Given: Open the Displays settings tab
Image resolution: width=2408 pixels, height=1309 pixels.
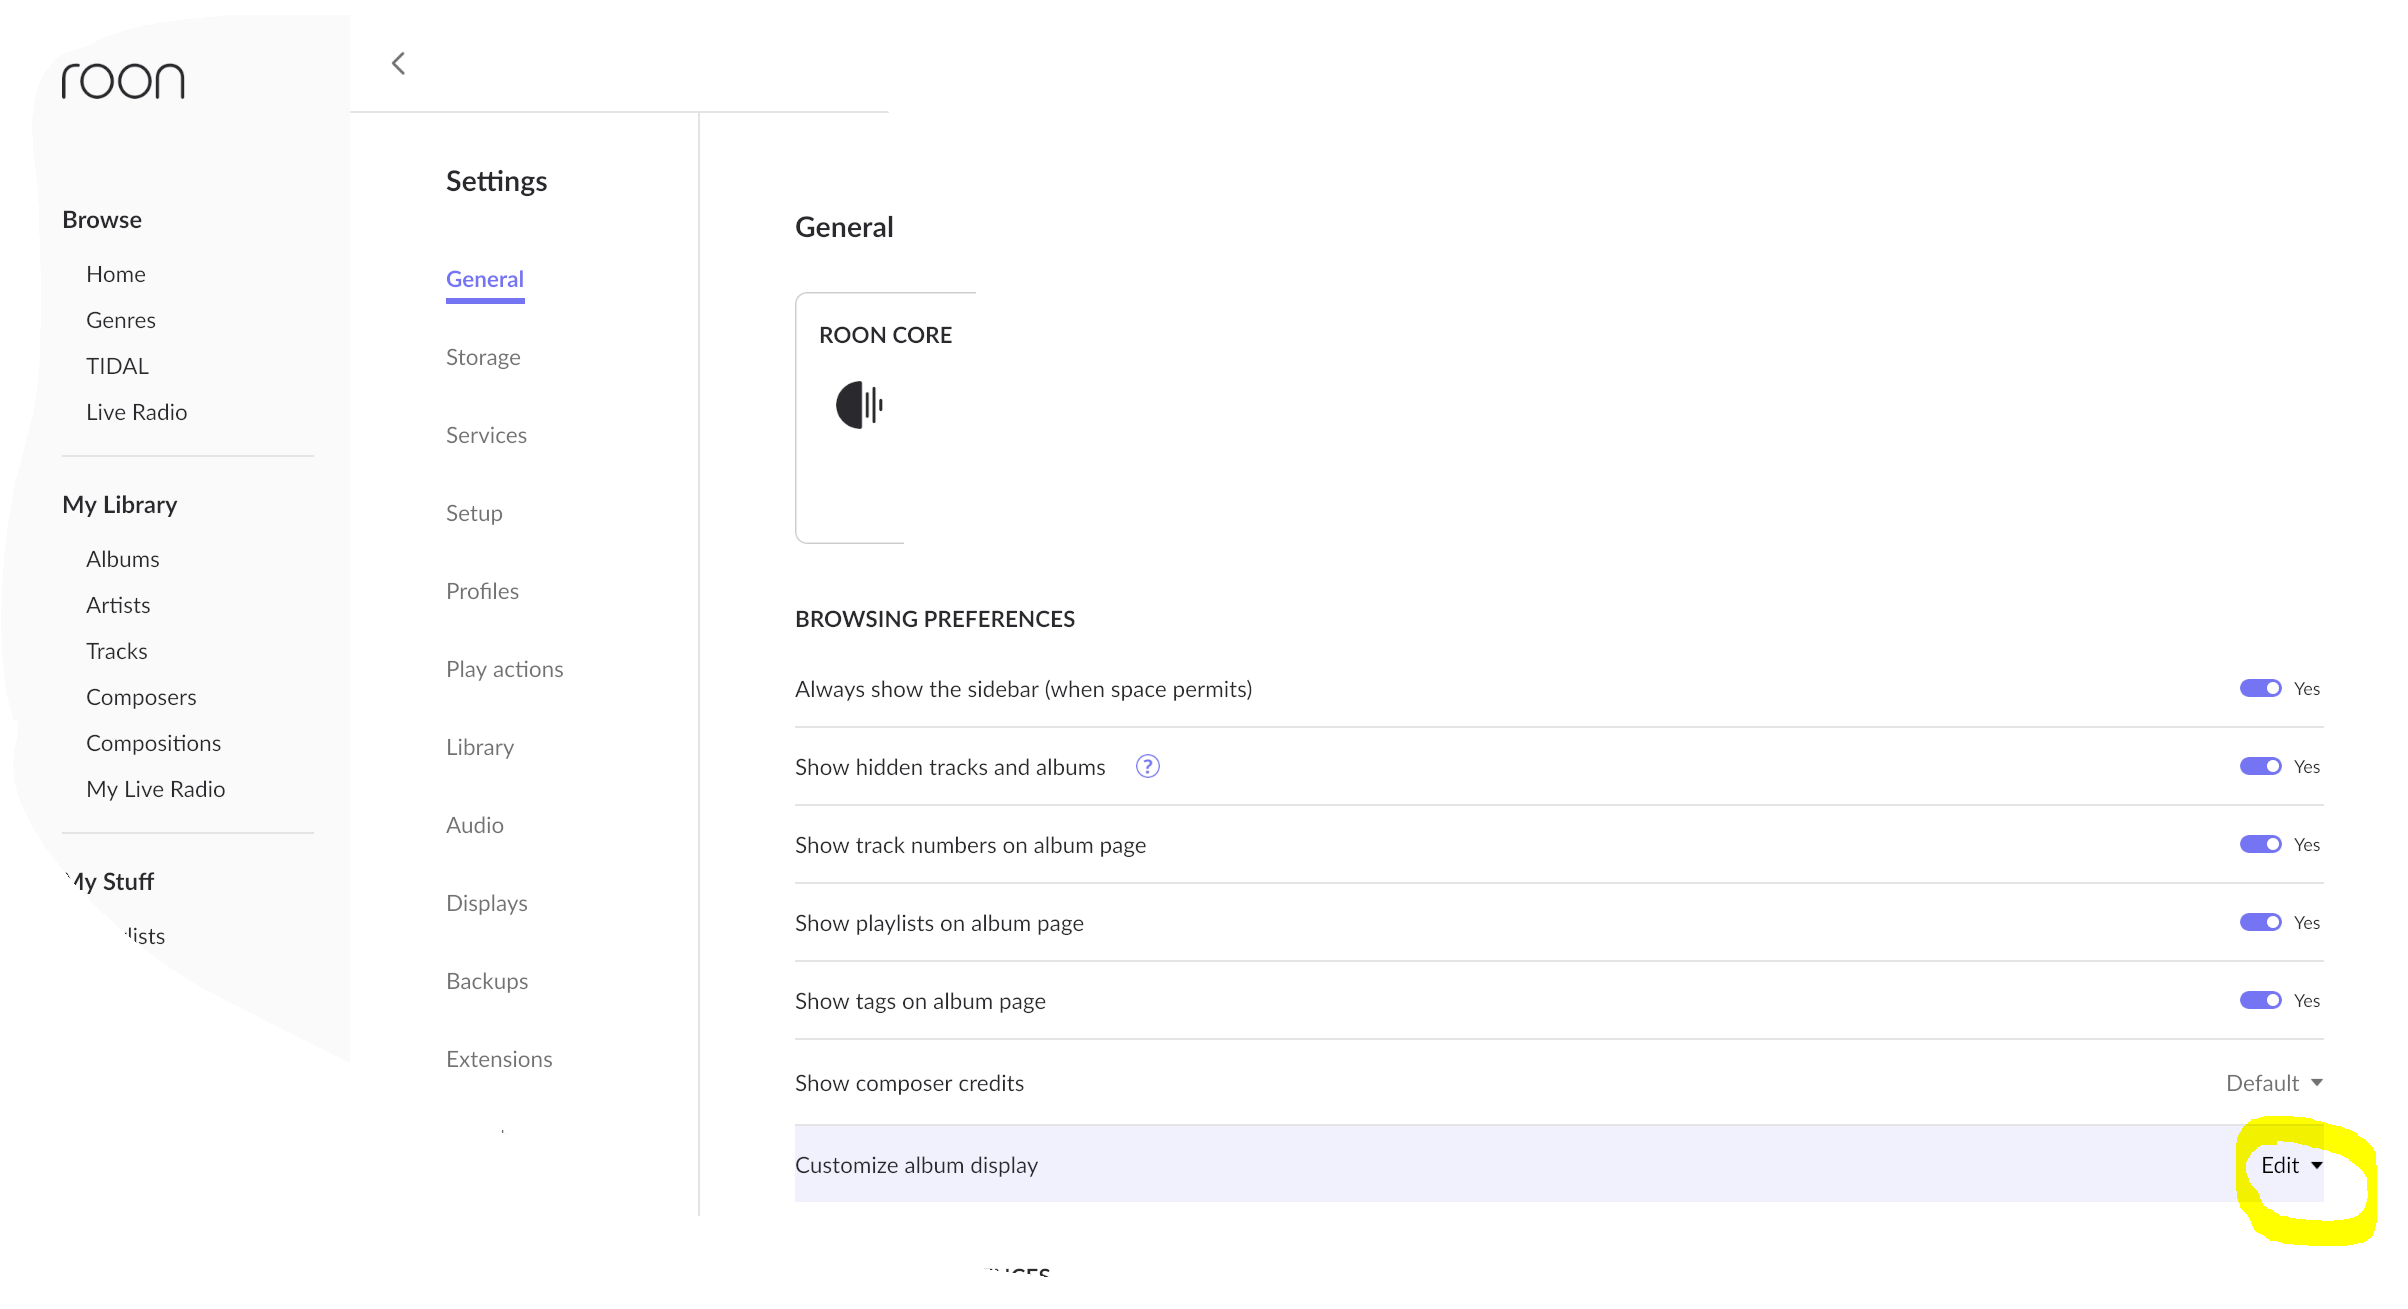Looking at the screenshot, I should click(487, 904).
